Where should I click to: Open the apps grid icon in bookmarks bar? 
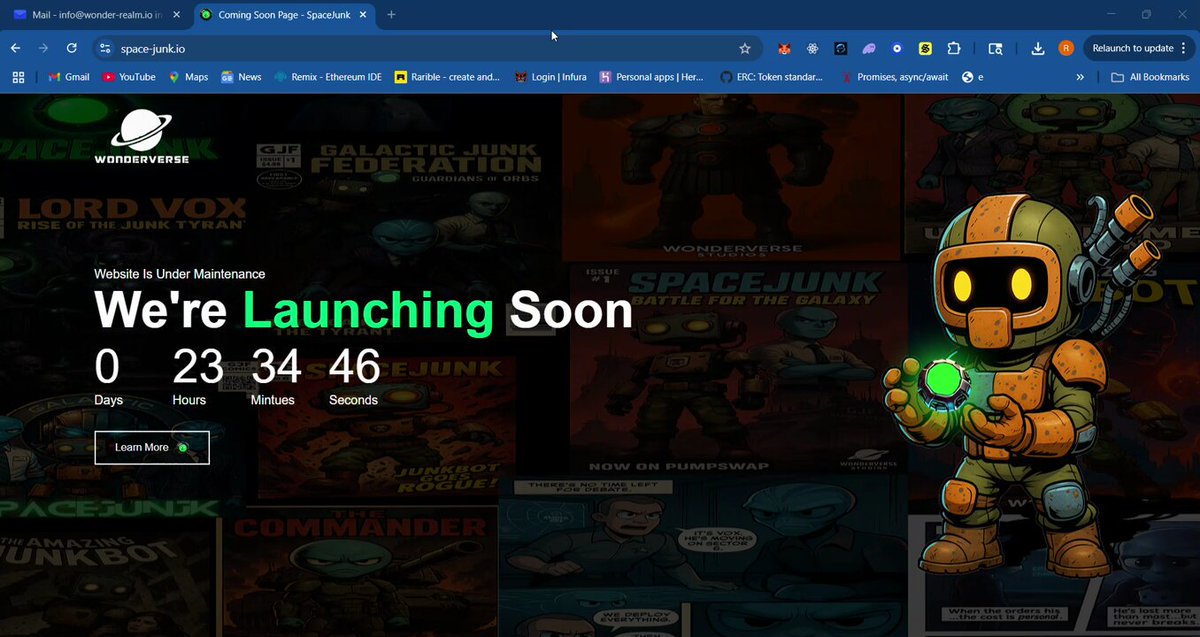point(18,77)
